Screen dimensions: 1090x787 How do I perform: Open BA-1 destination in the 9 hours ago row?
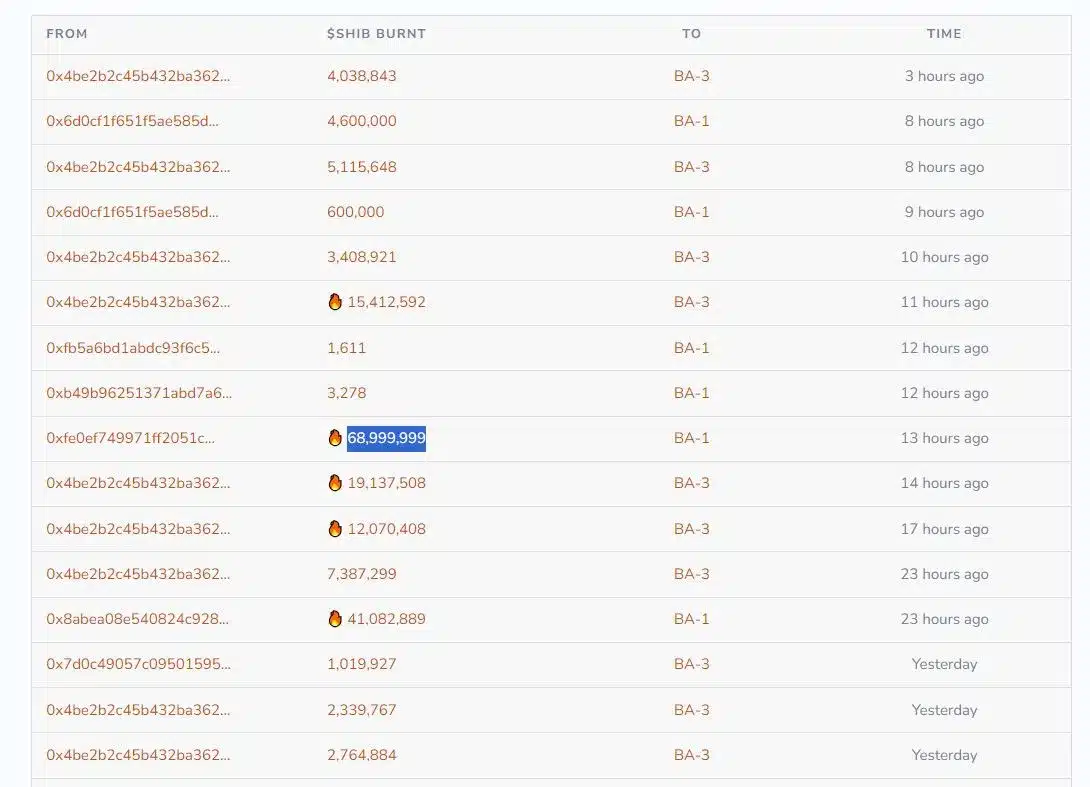(692, 212)
